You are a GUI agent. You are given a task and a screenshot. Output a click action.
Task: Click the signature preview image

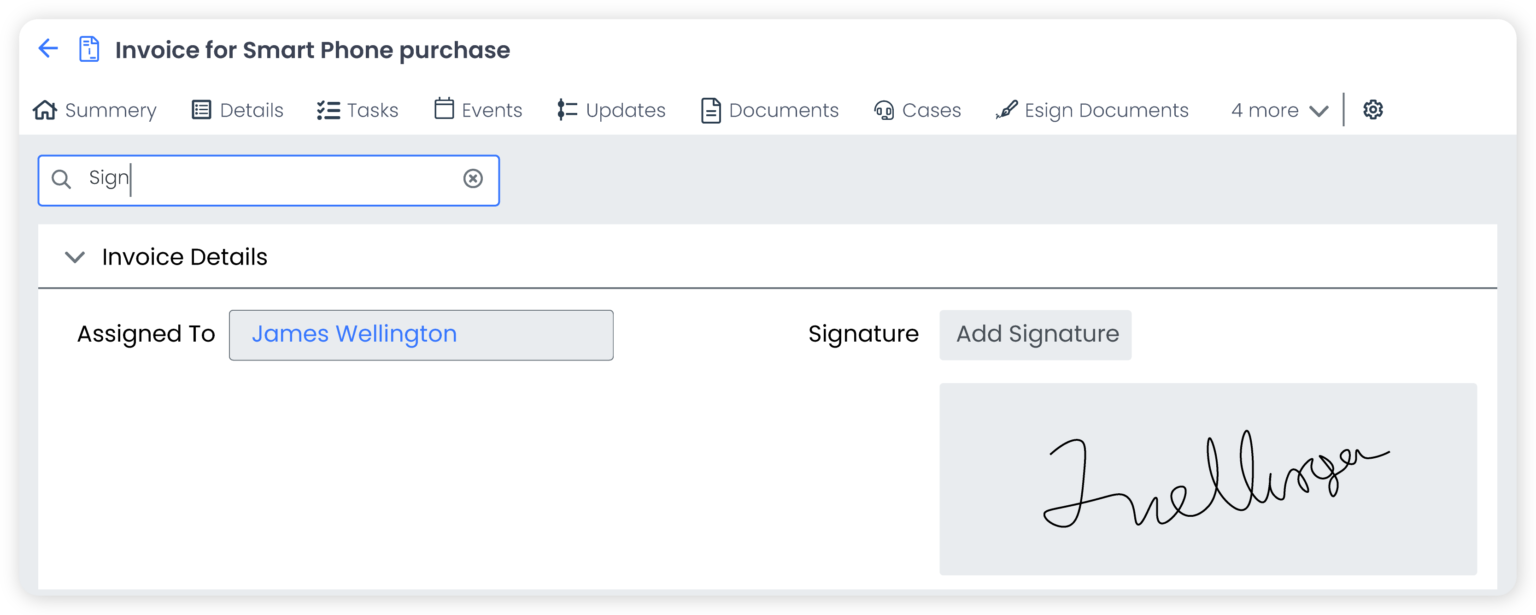tap(1208, 478)
